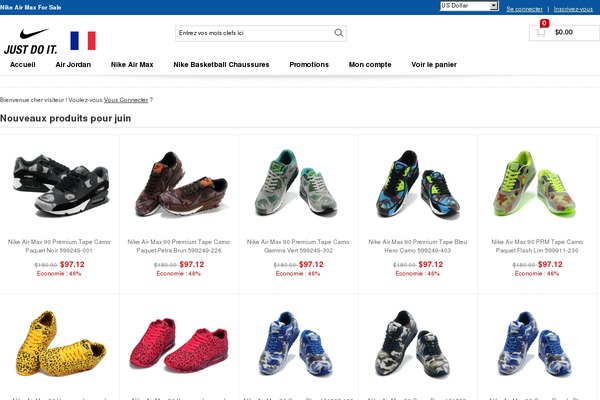Open the Bleu Hero Camo shoe image
Image resolution: width=600 pixels, height=400 pixels.
tap(417, 184)
